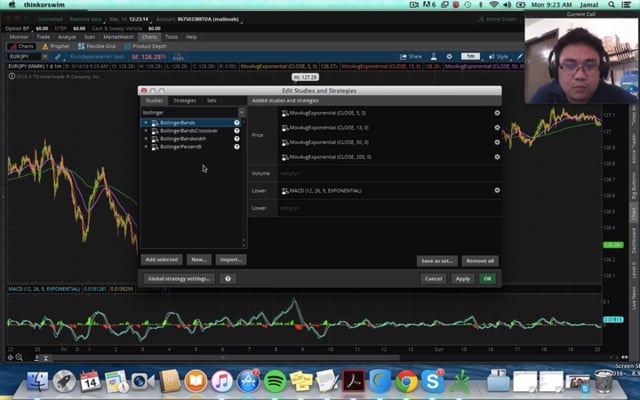The width and height of the screenshot is (640, 400).
Task: Click Remove all studies button
Action: click(x=479, y=260)
